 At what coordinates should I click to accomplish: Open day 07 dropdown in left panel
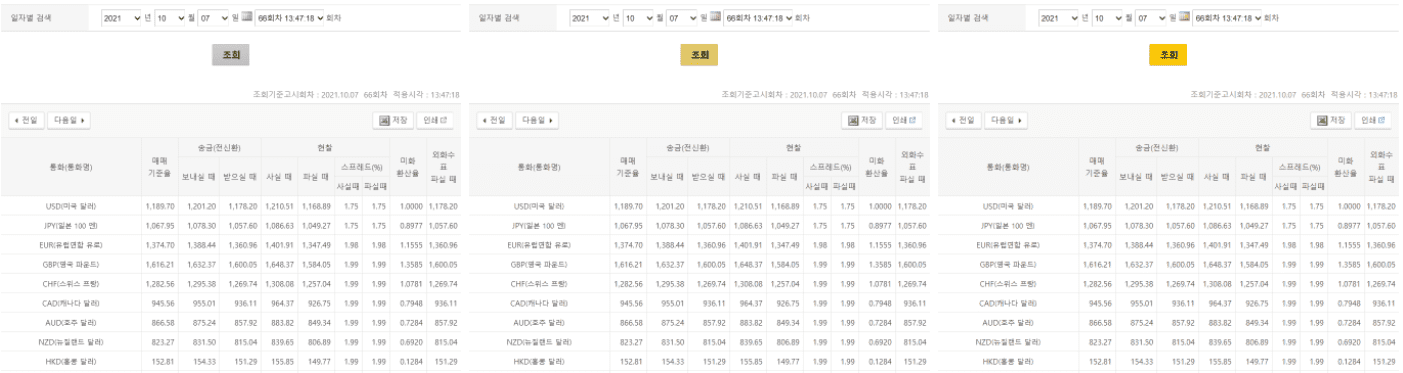pos(214,18)
